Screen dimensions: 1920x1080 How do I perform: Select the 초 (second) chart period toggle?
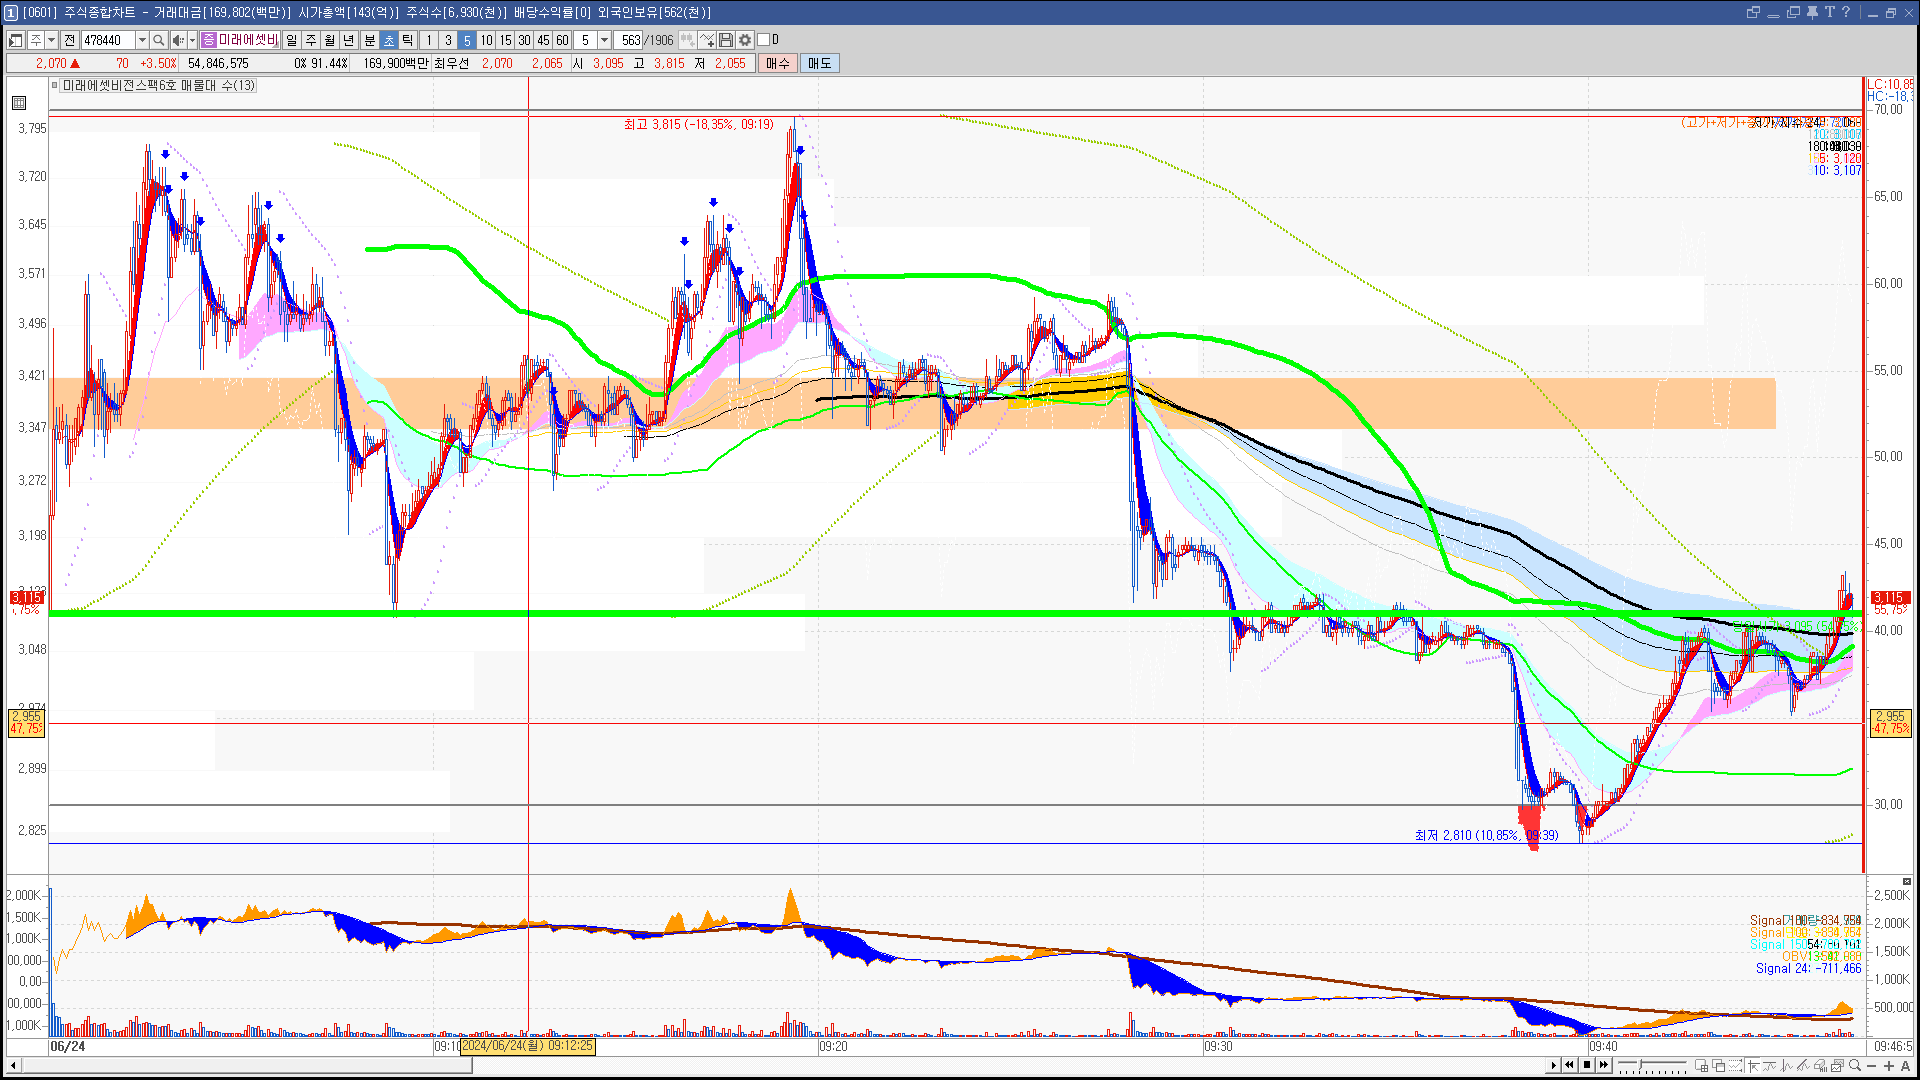(389, 40)
